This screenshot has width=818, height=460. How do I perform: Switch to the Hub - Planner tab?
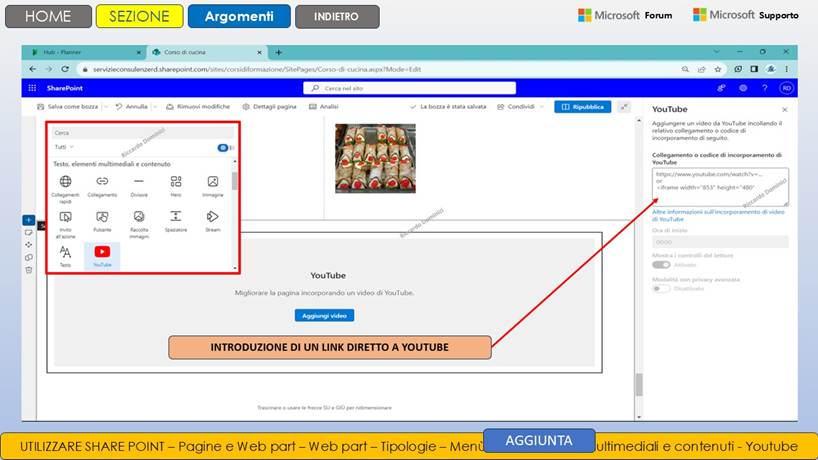pyautogui.click(x=81, y=52)
